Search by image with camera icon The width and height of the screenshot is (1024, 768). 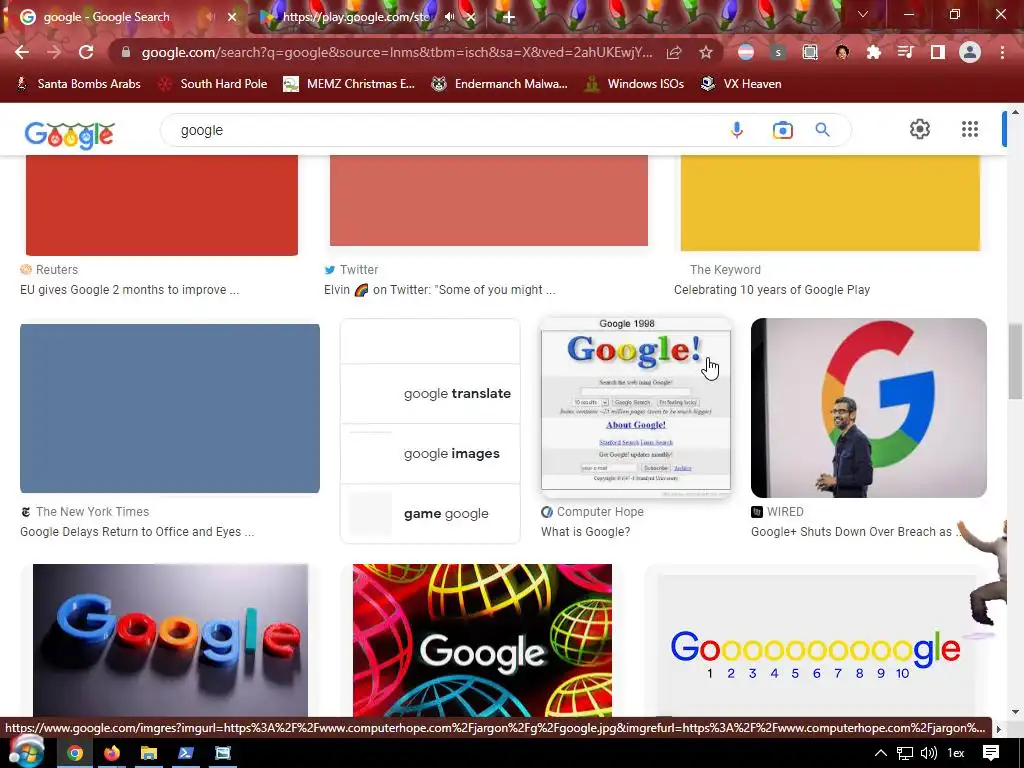[x=782, y=130]
